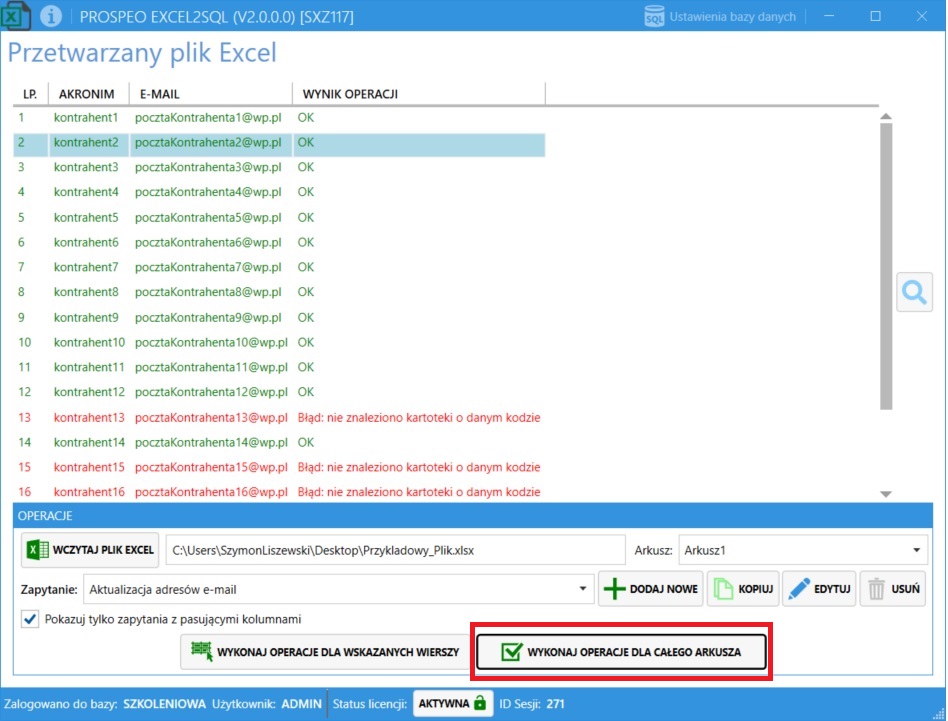Screen dimensions: 948x721
Task: Select row kontrahent2
Action: pos(279,143)
